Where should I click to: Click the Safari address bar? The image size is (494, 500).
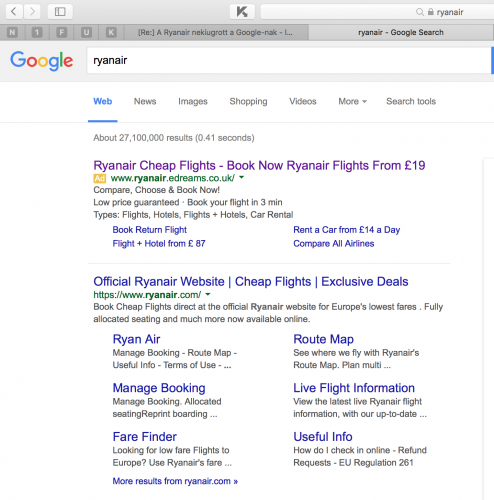point(377,12)
